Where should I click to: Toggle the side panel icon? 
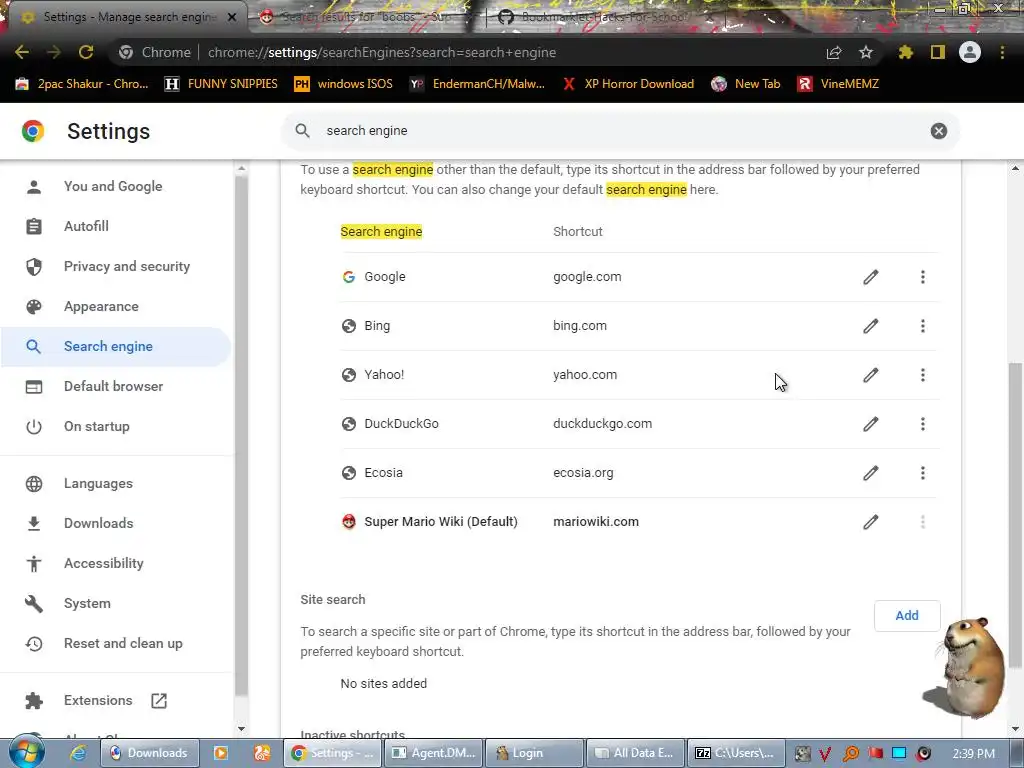(938, 52)
